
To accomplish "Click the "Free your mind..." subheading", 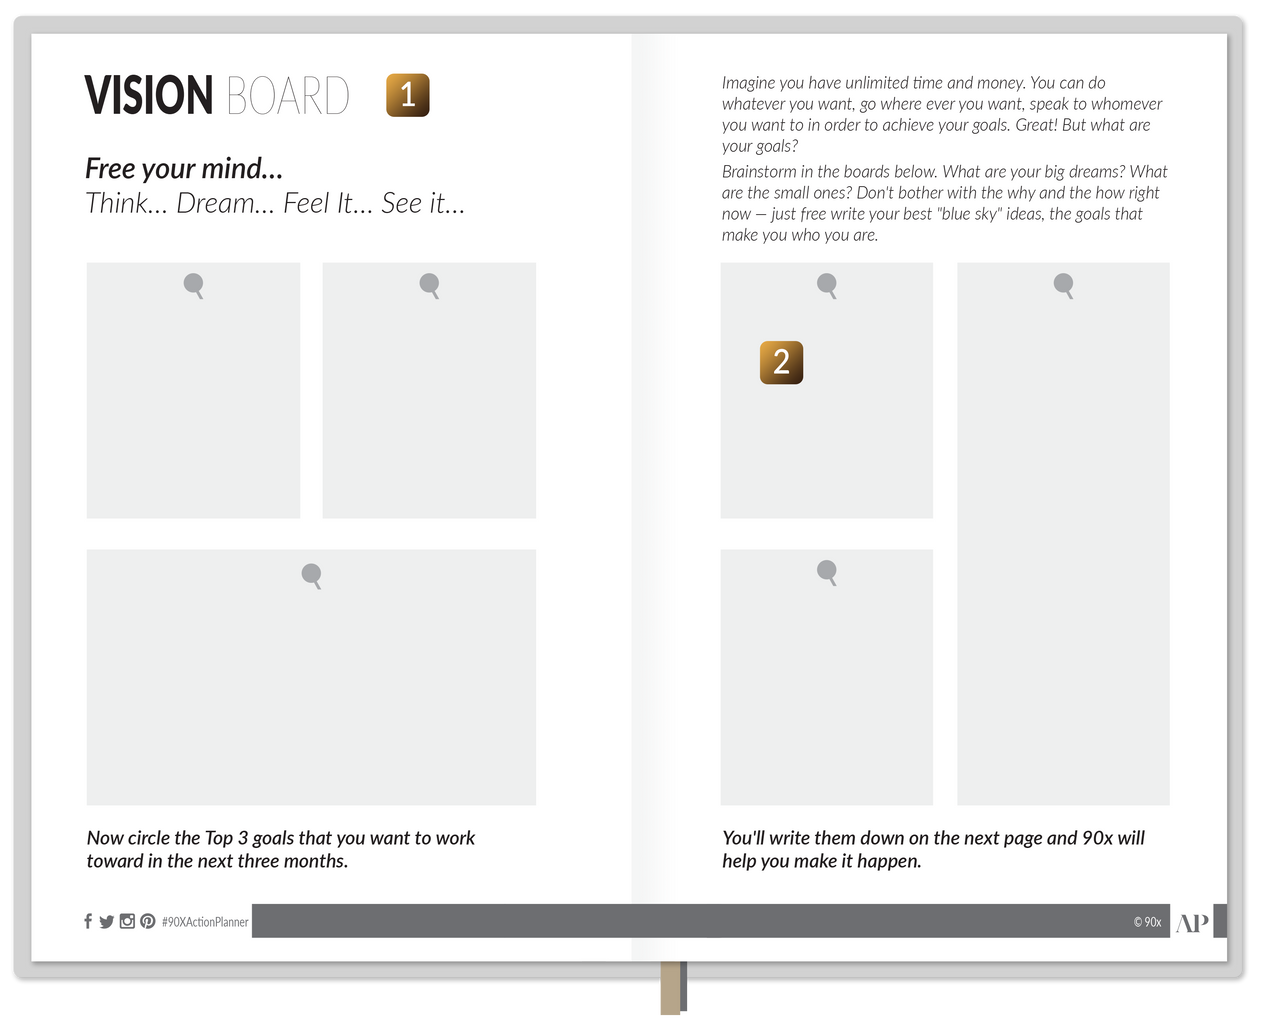I will (x=184, y=168).
